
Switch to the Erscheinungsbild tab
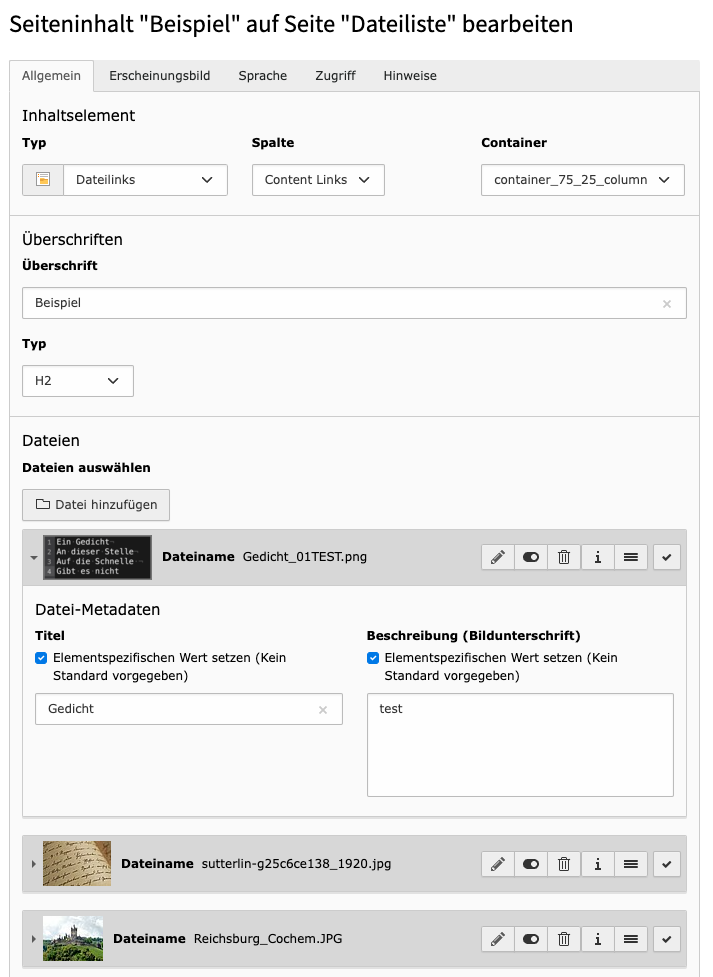(160, 76)
